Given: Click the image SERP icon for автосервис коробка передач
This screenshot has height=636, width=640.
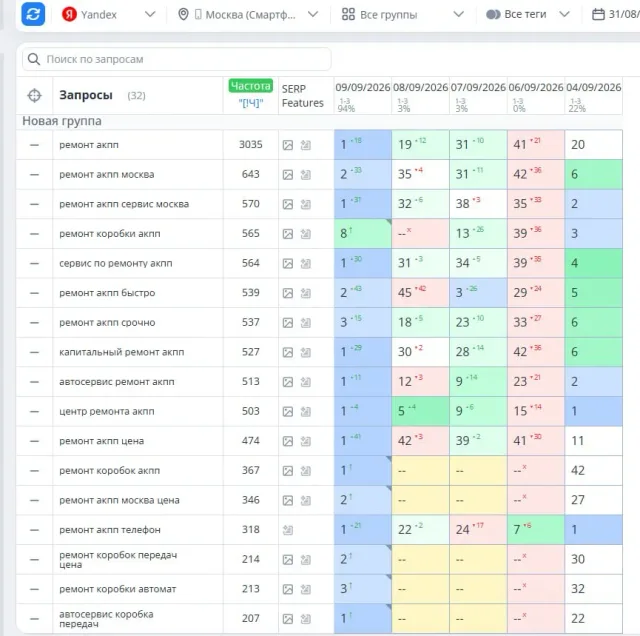Looking at the screenshot, I should (288, 619).
